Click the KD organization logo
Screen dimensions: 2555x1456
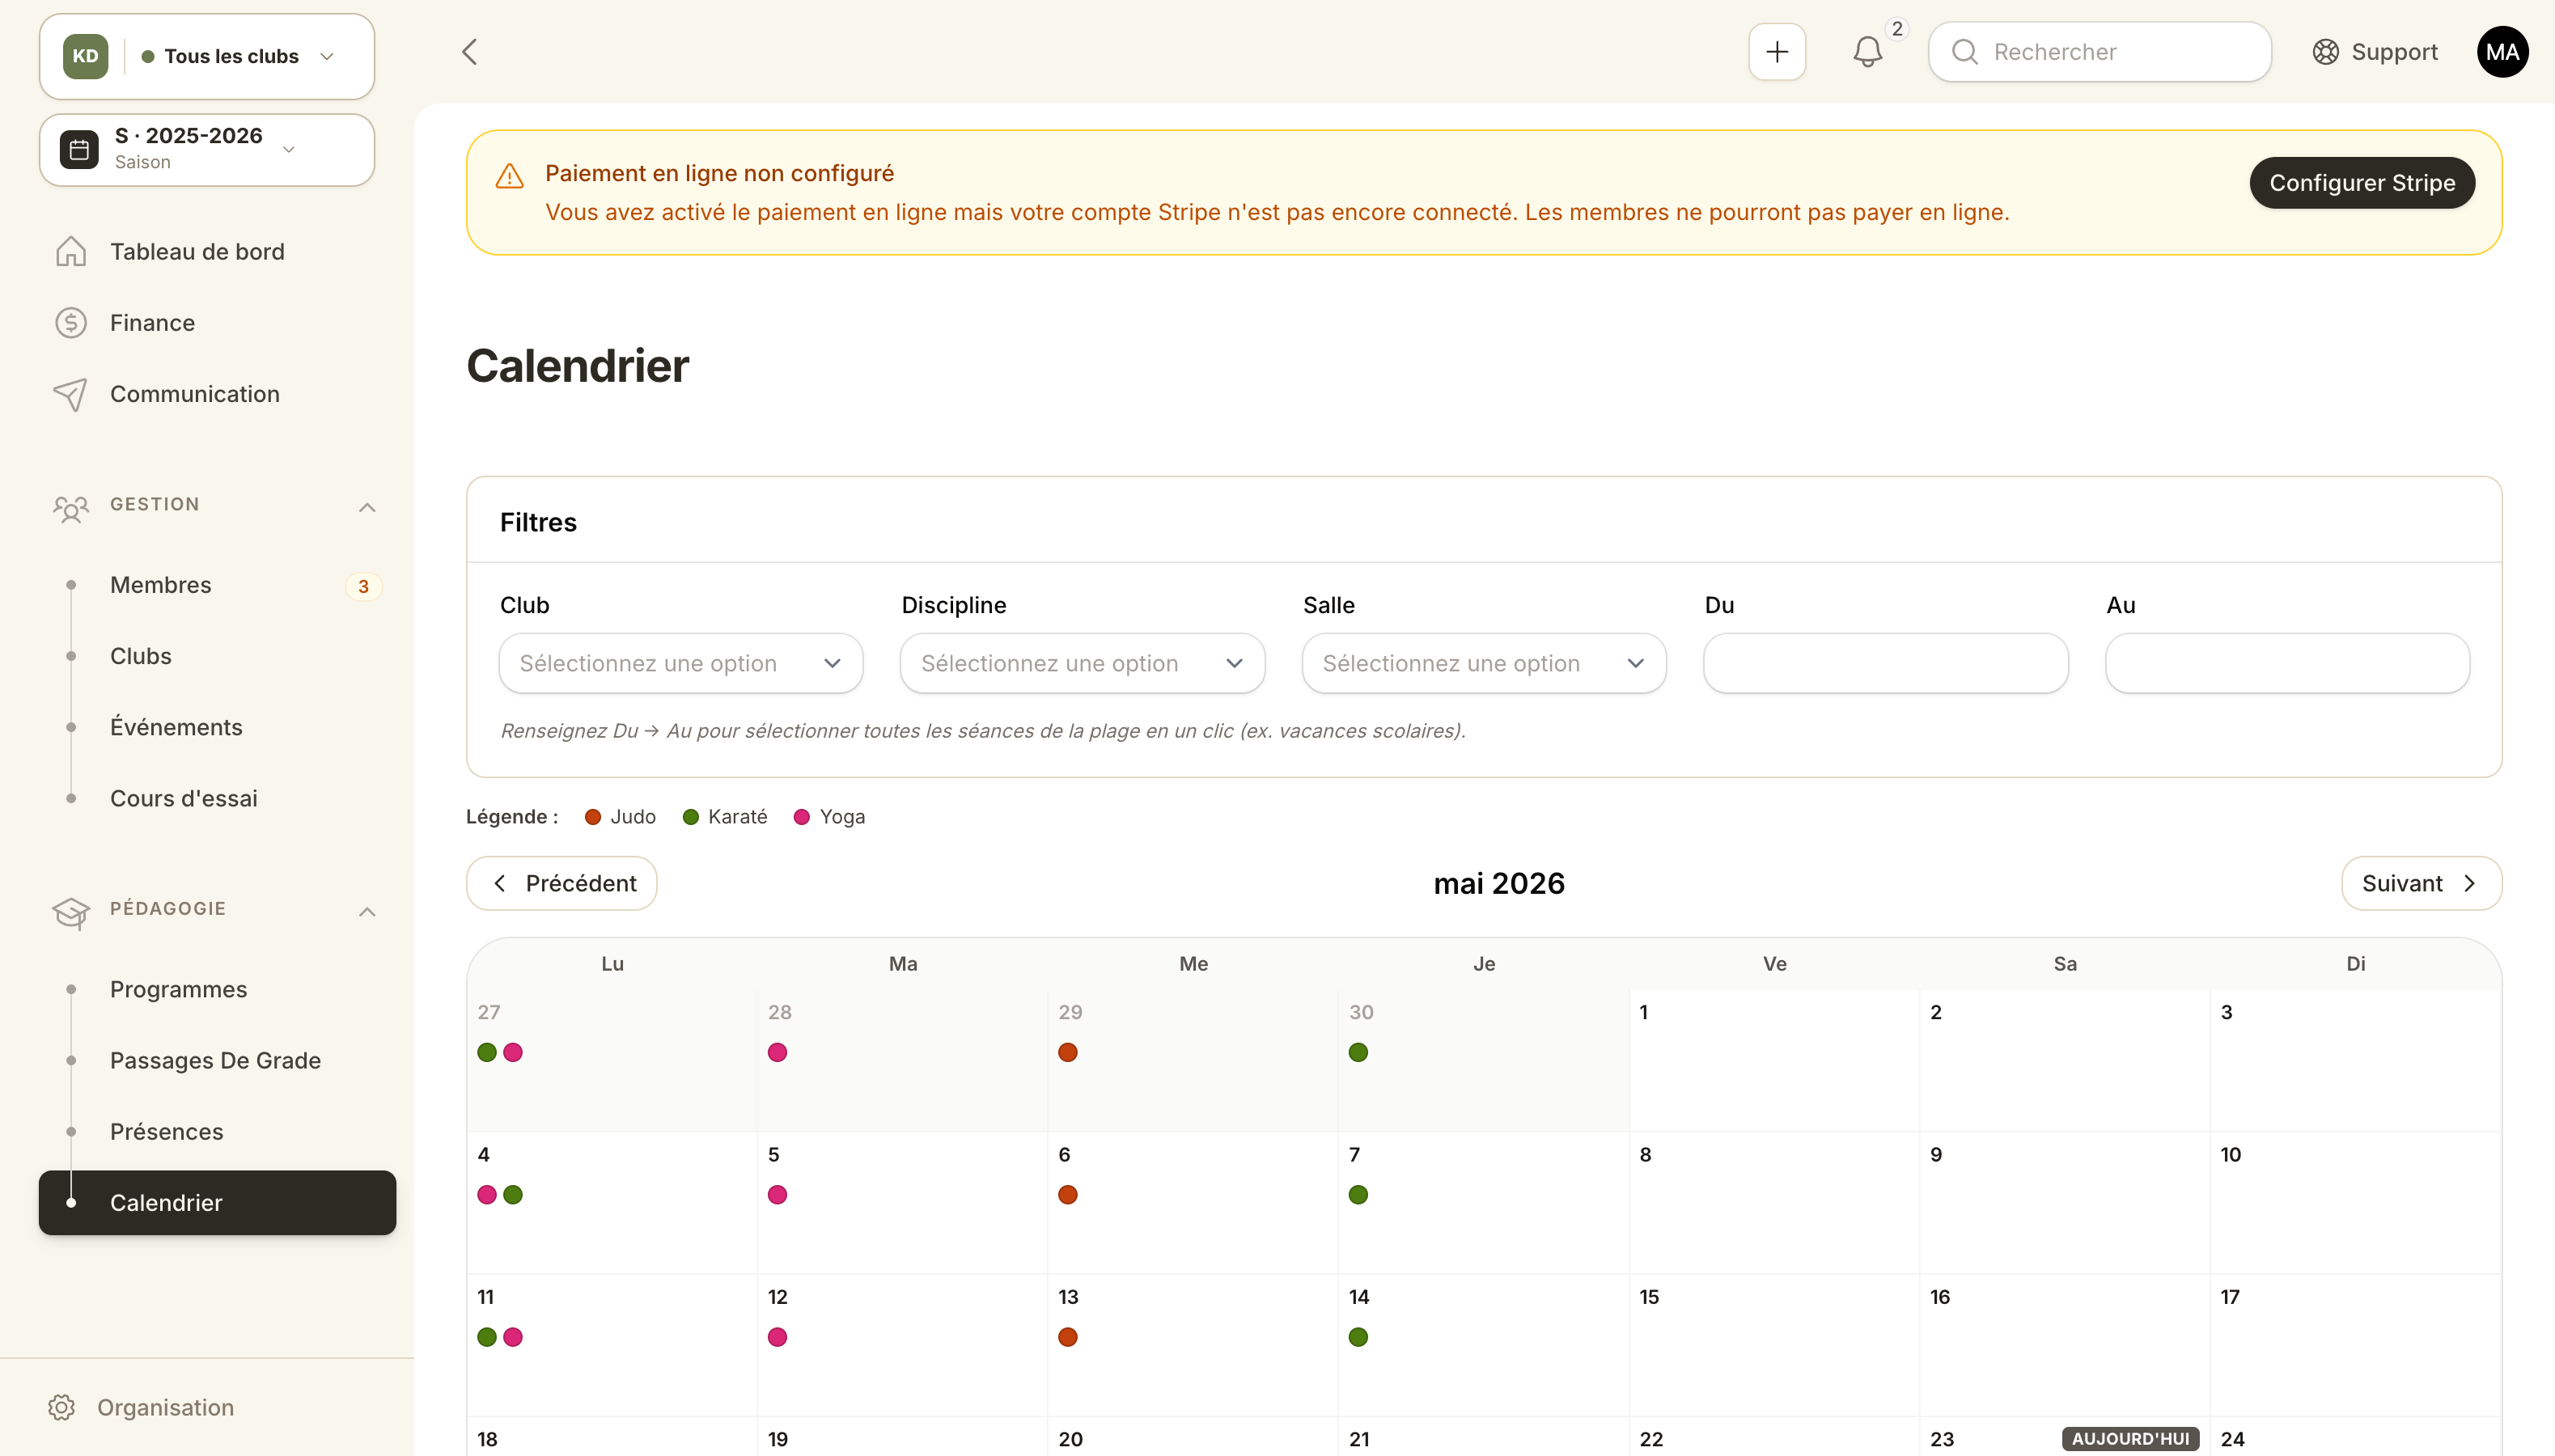85,56
